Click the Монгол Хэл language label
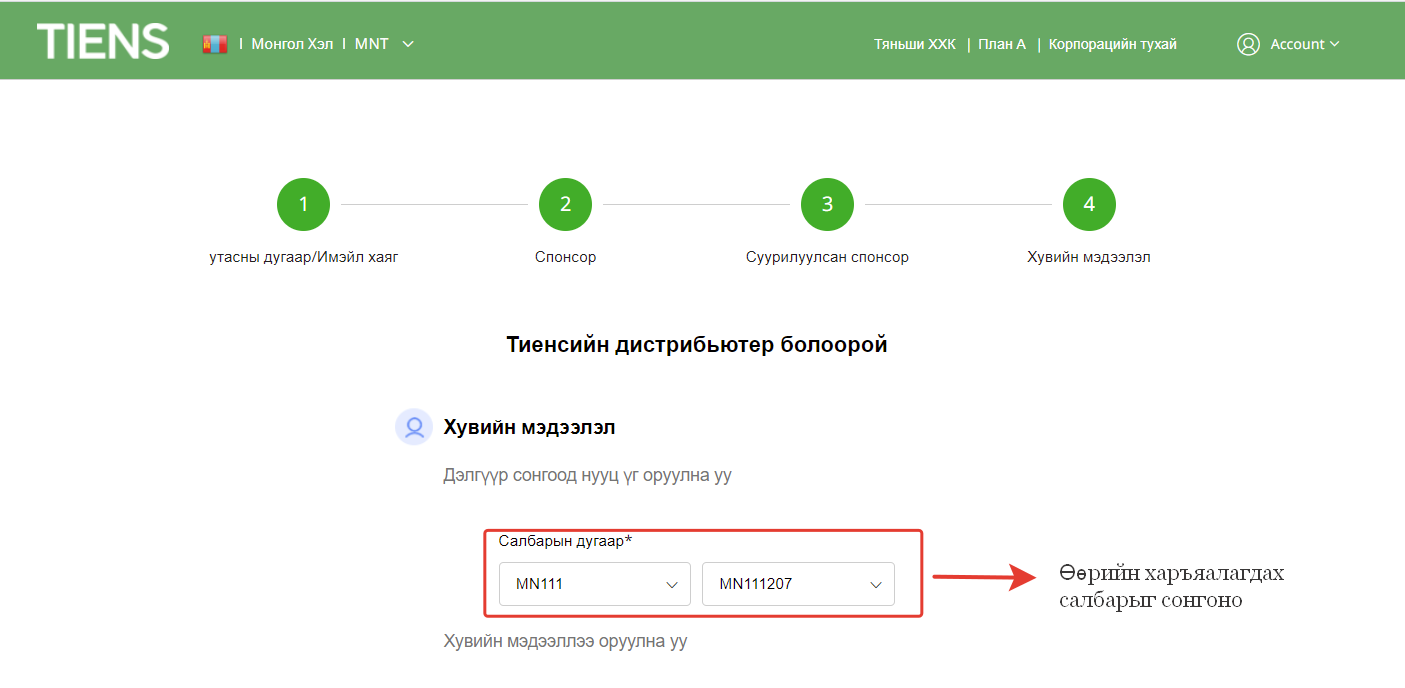Image resolution: width=1405 pixels, height=688 pixels. (292, 44)
